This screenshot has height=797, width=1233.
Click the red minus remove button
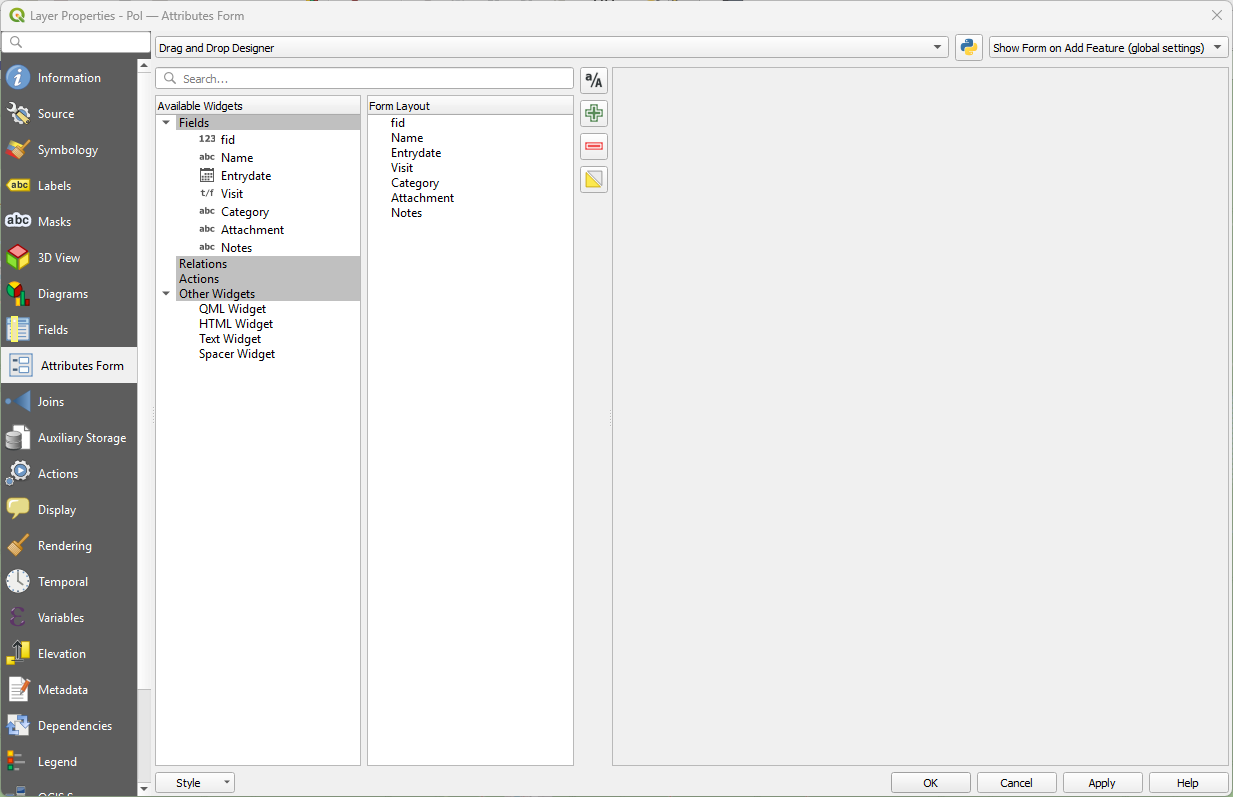594,147
